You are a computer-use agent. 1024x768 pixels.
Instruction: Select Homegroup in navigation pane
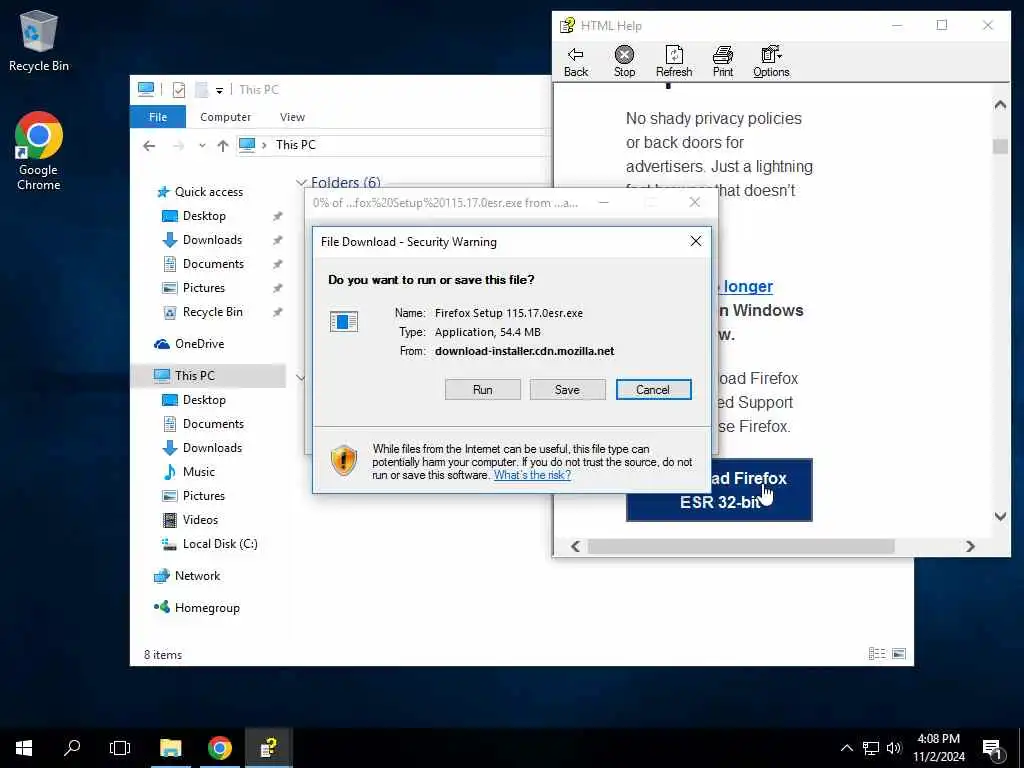(x=207, y=608)
